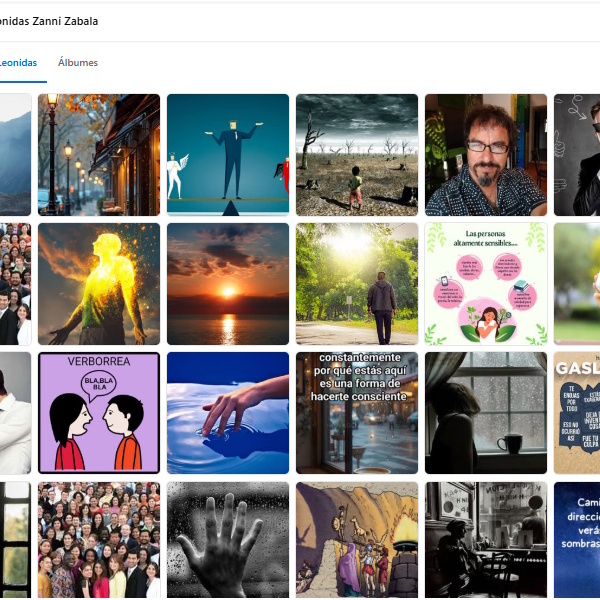Open the blue 'sombras' quote image
Screen dimensions: 600x600
point(577,540)
